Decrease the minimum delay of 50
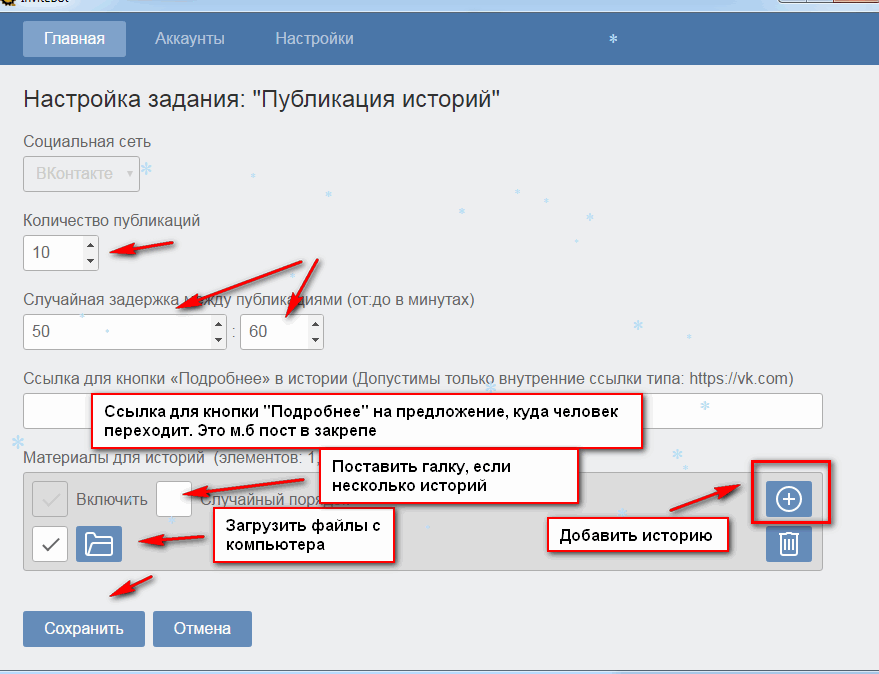This screenshot has width=879, height=674. (218, 340)
